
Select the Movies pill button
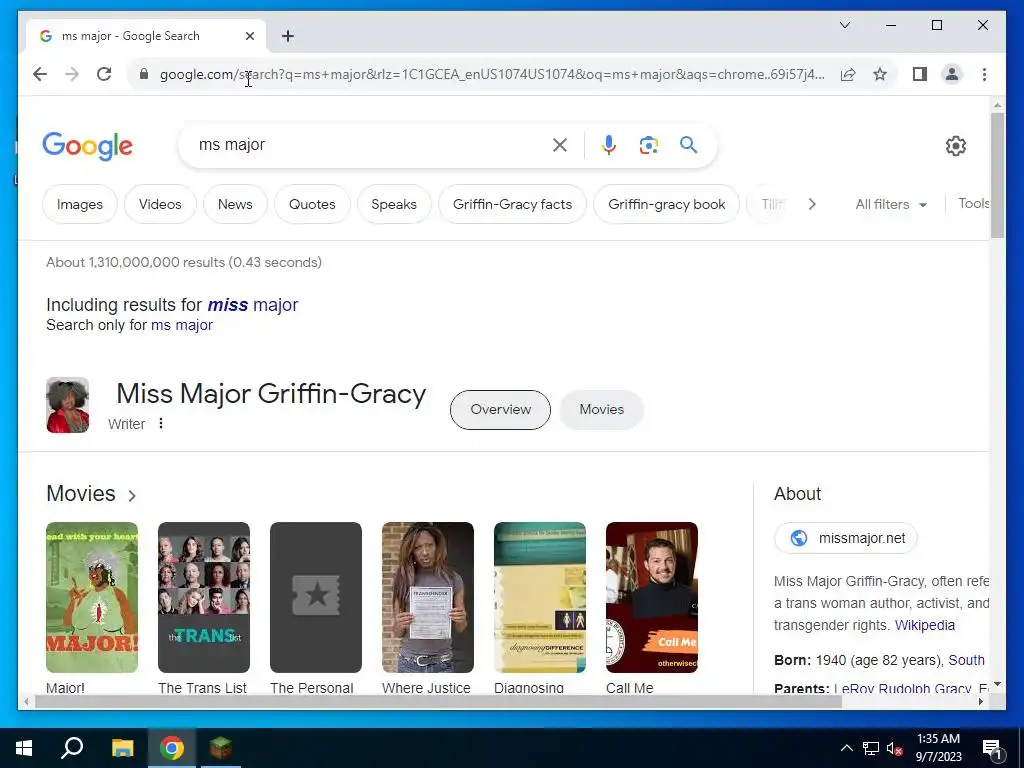[601, 410]
